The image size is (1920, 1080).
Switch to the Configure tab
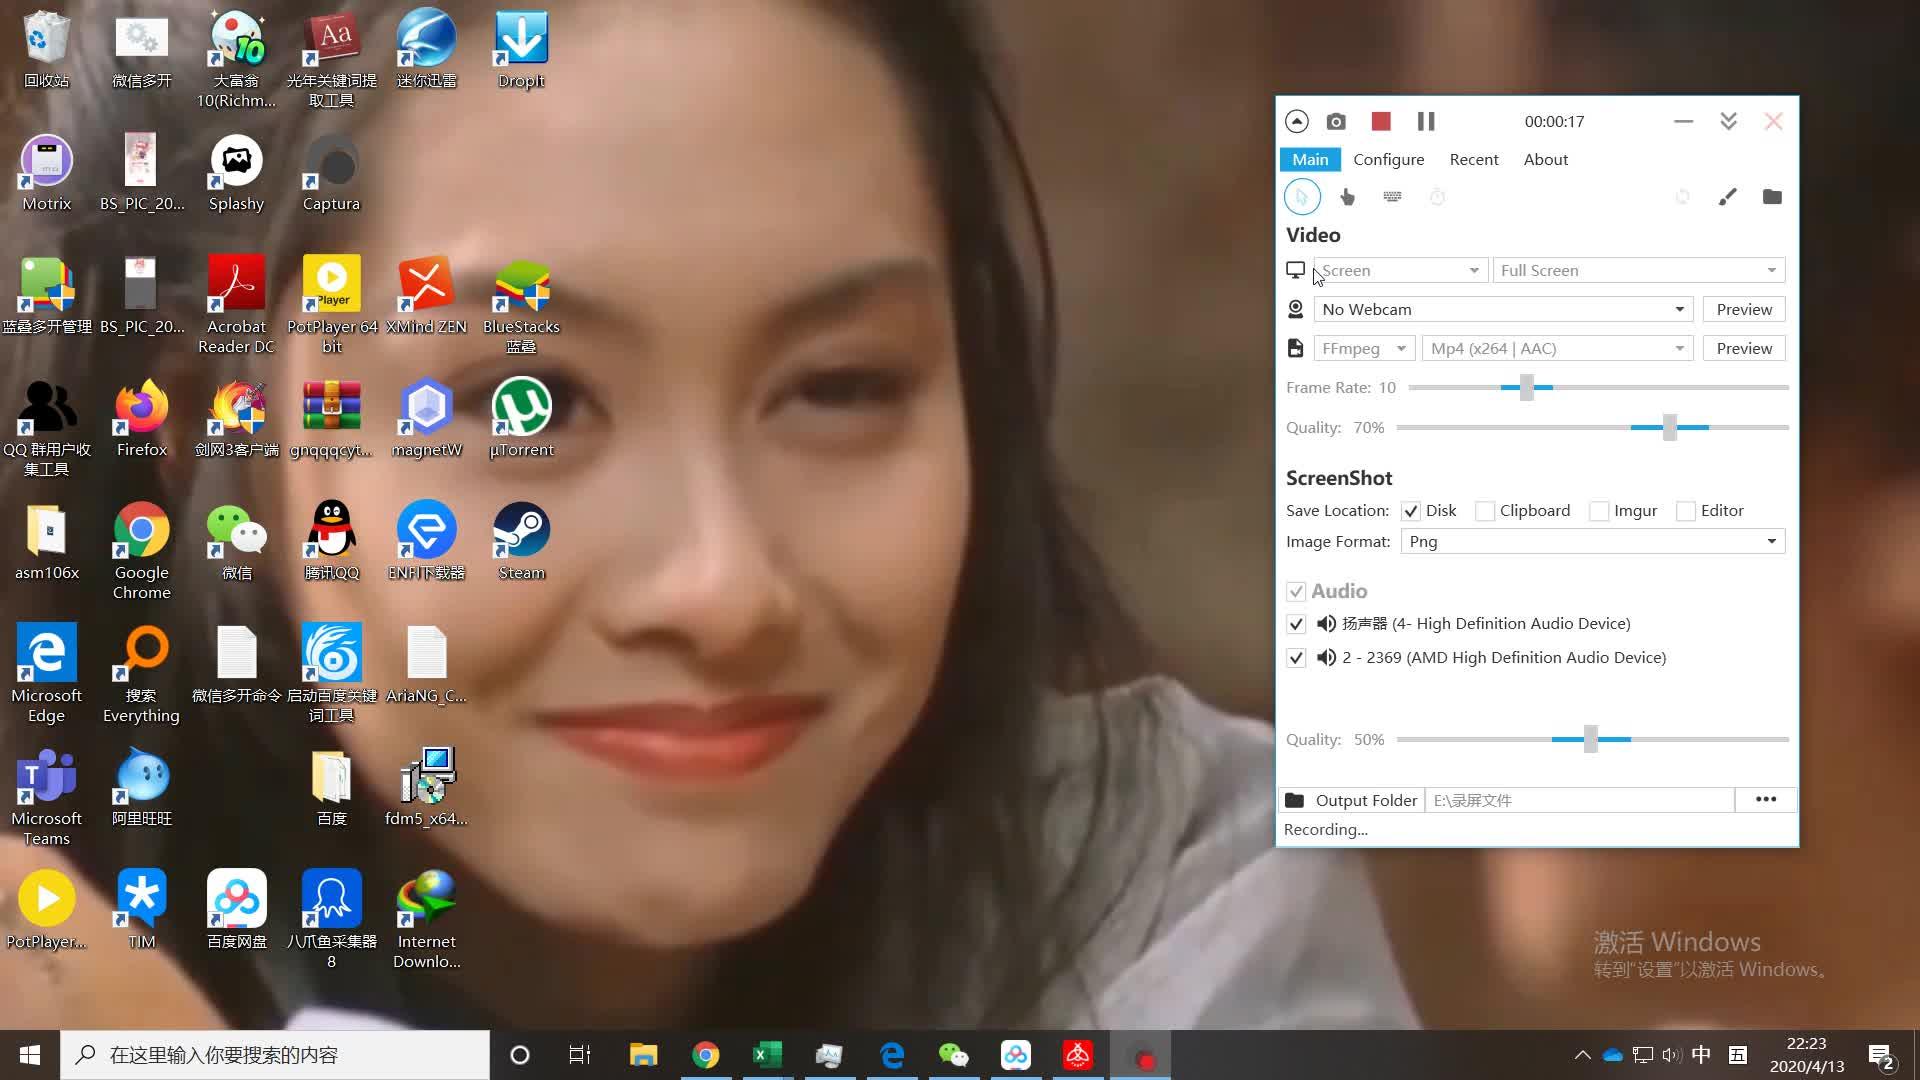(x=1389, y=159)
